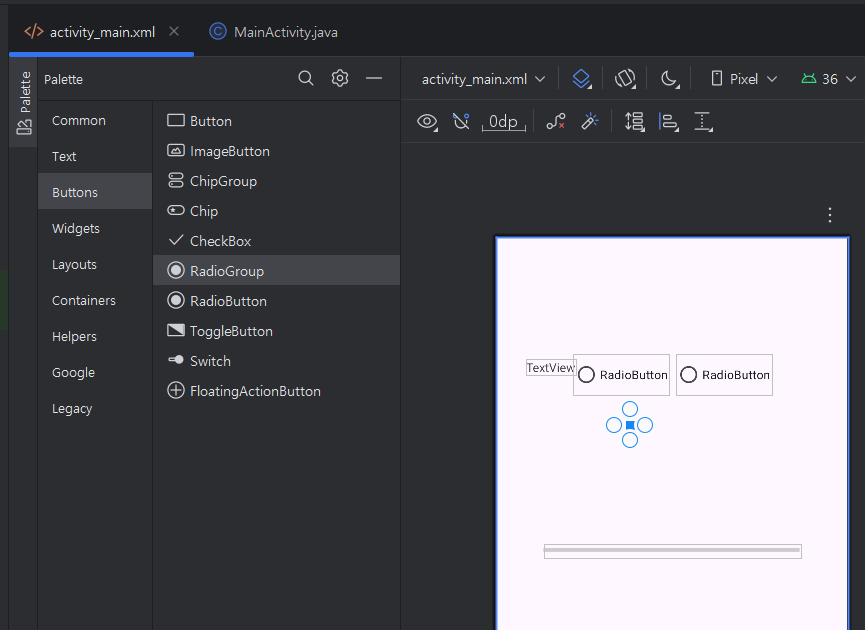865x630 pixels.
Task: Open the Layouts palette category
Action: (95, 264)
